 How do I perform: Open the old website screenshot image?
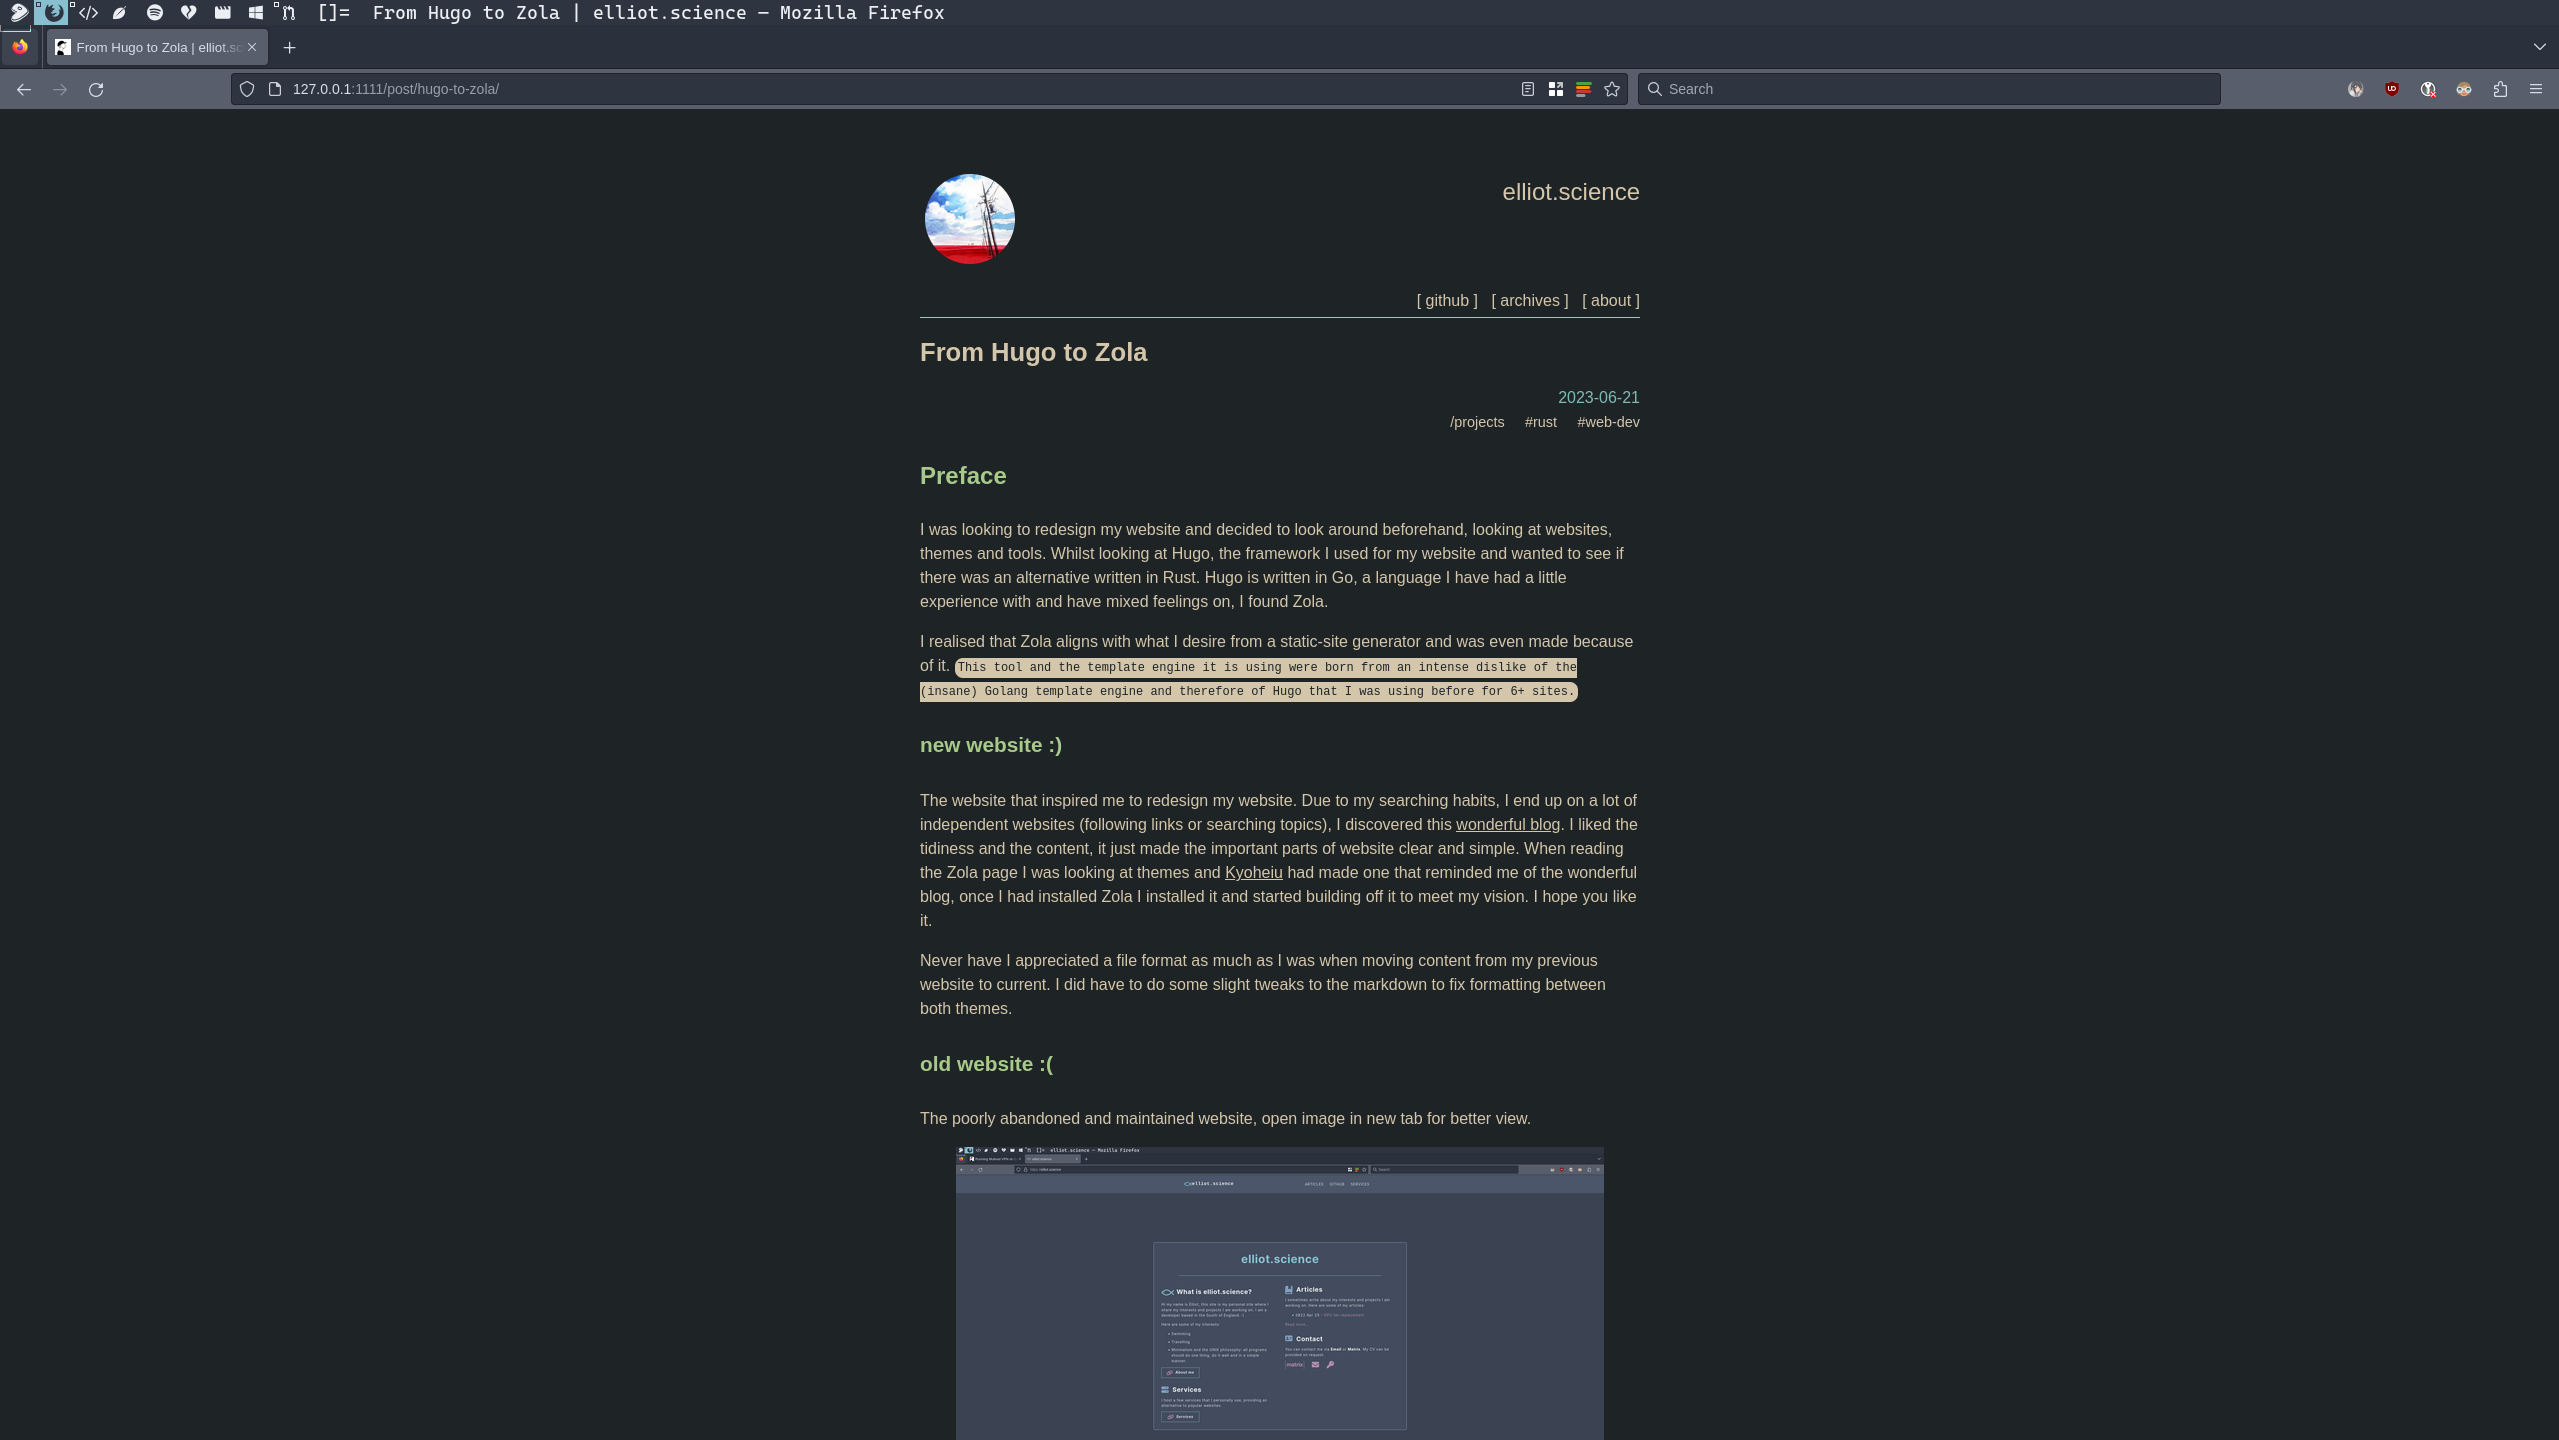pos(1279,1293)
